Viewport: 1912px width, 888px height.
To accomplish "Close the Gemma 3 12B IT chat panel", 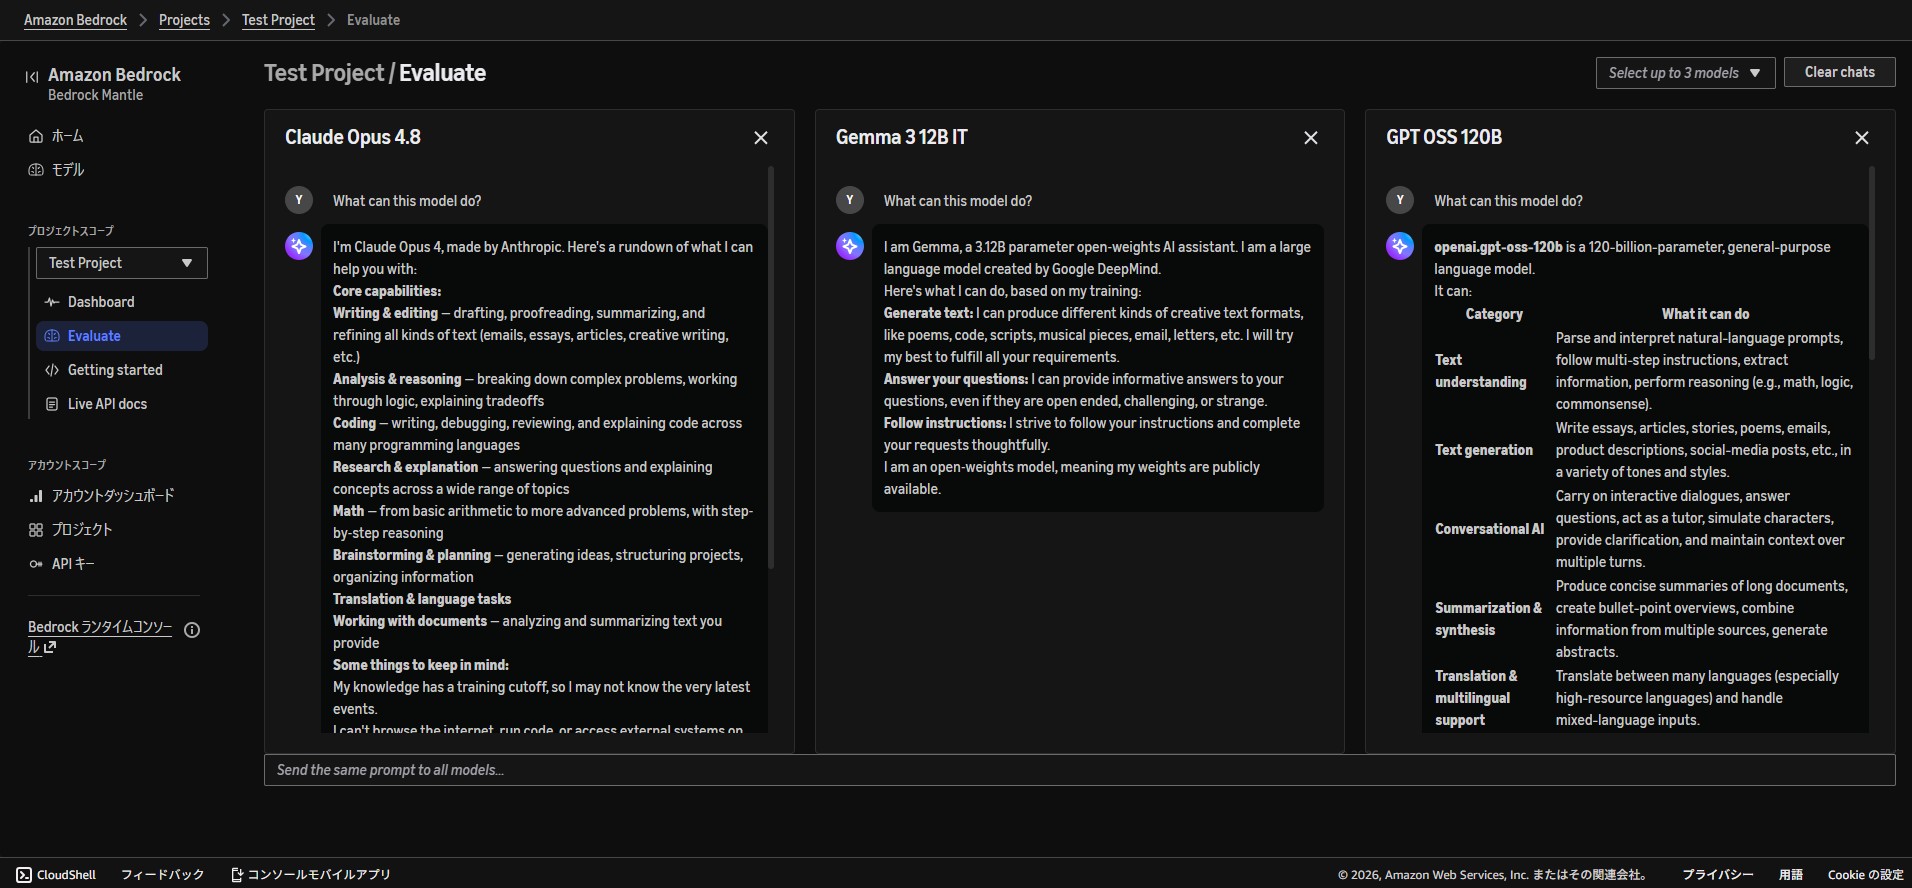I will (x=1311, y=138).
